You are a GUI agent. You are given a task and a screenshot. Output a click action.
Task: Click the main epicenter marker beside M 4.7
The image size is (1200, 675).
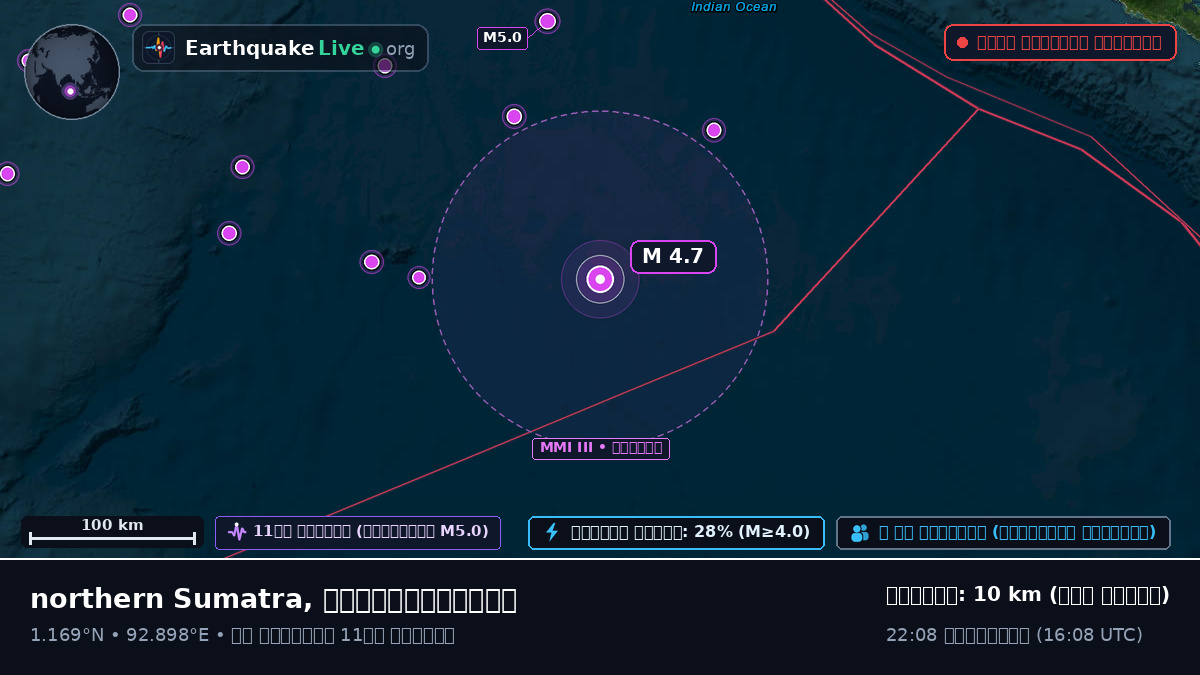tap(600, 279)
